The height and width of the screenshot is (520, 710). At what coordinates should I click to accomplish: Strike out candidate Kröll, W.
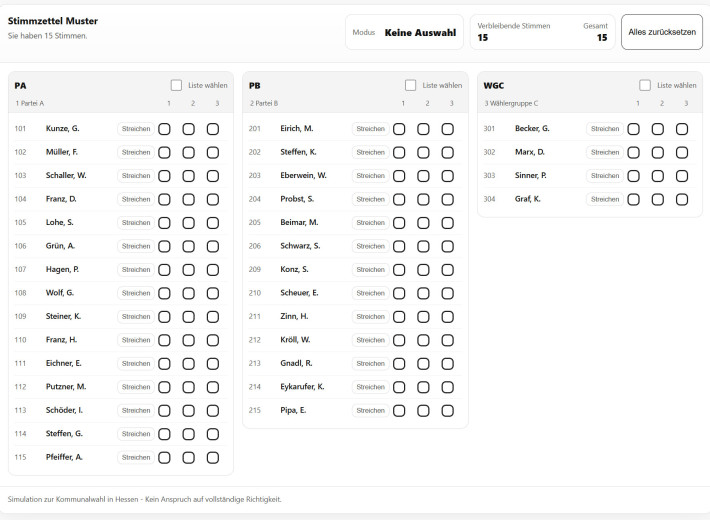(x=370, y=340)
